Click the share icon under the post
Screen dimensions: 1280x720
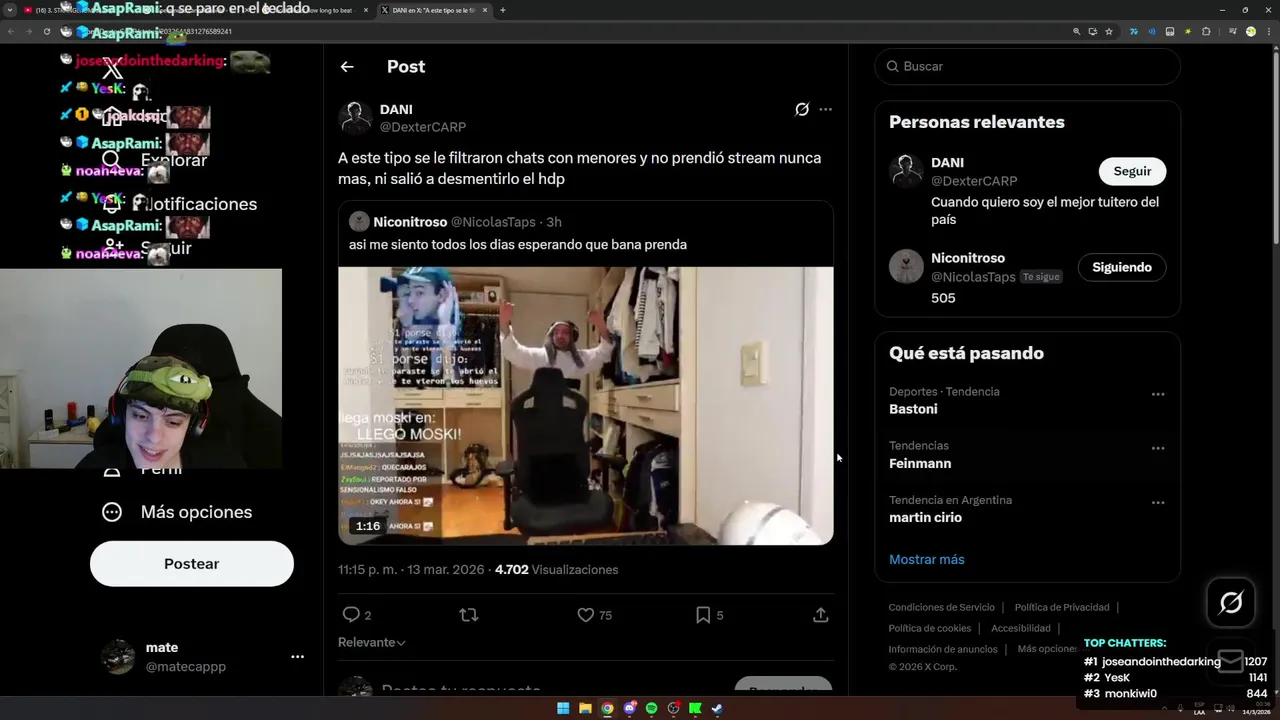[x=821, y=615]
